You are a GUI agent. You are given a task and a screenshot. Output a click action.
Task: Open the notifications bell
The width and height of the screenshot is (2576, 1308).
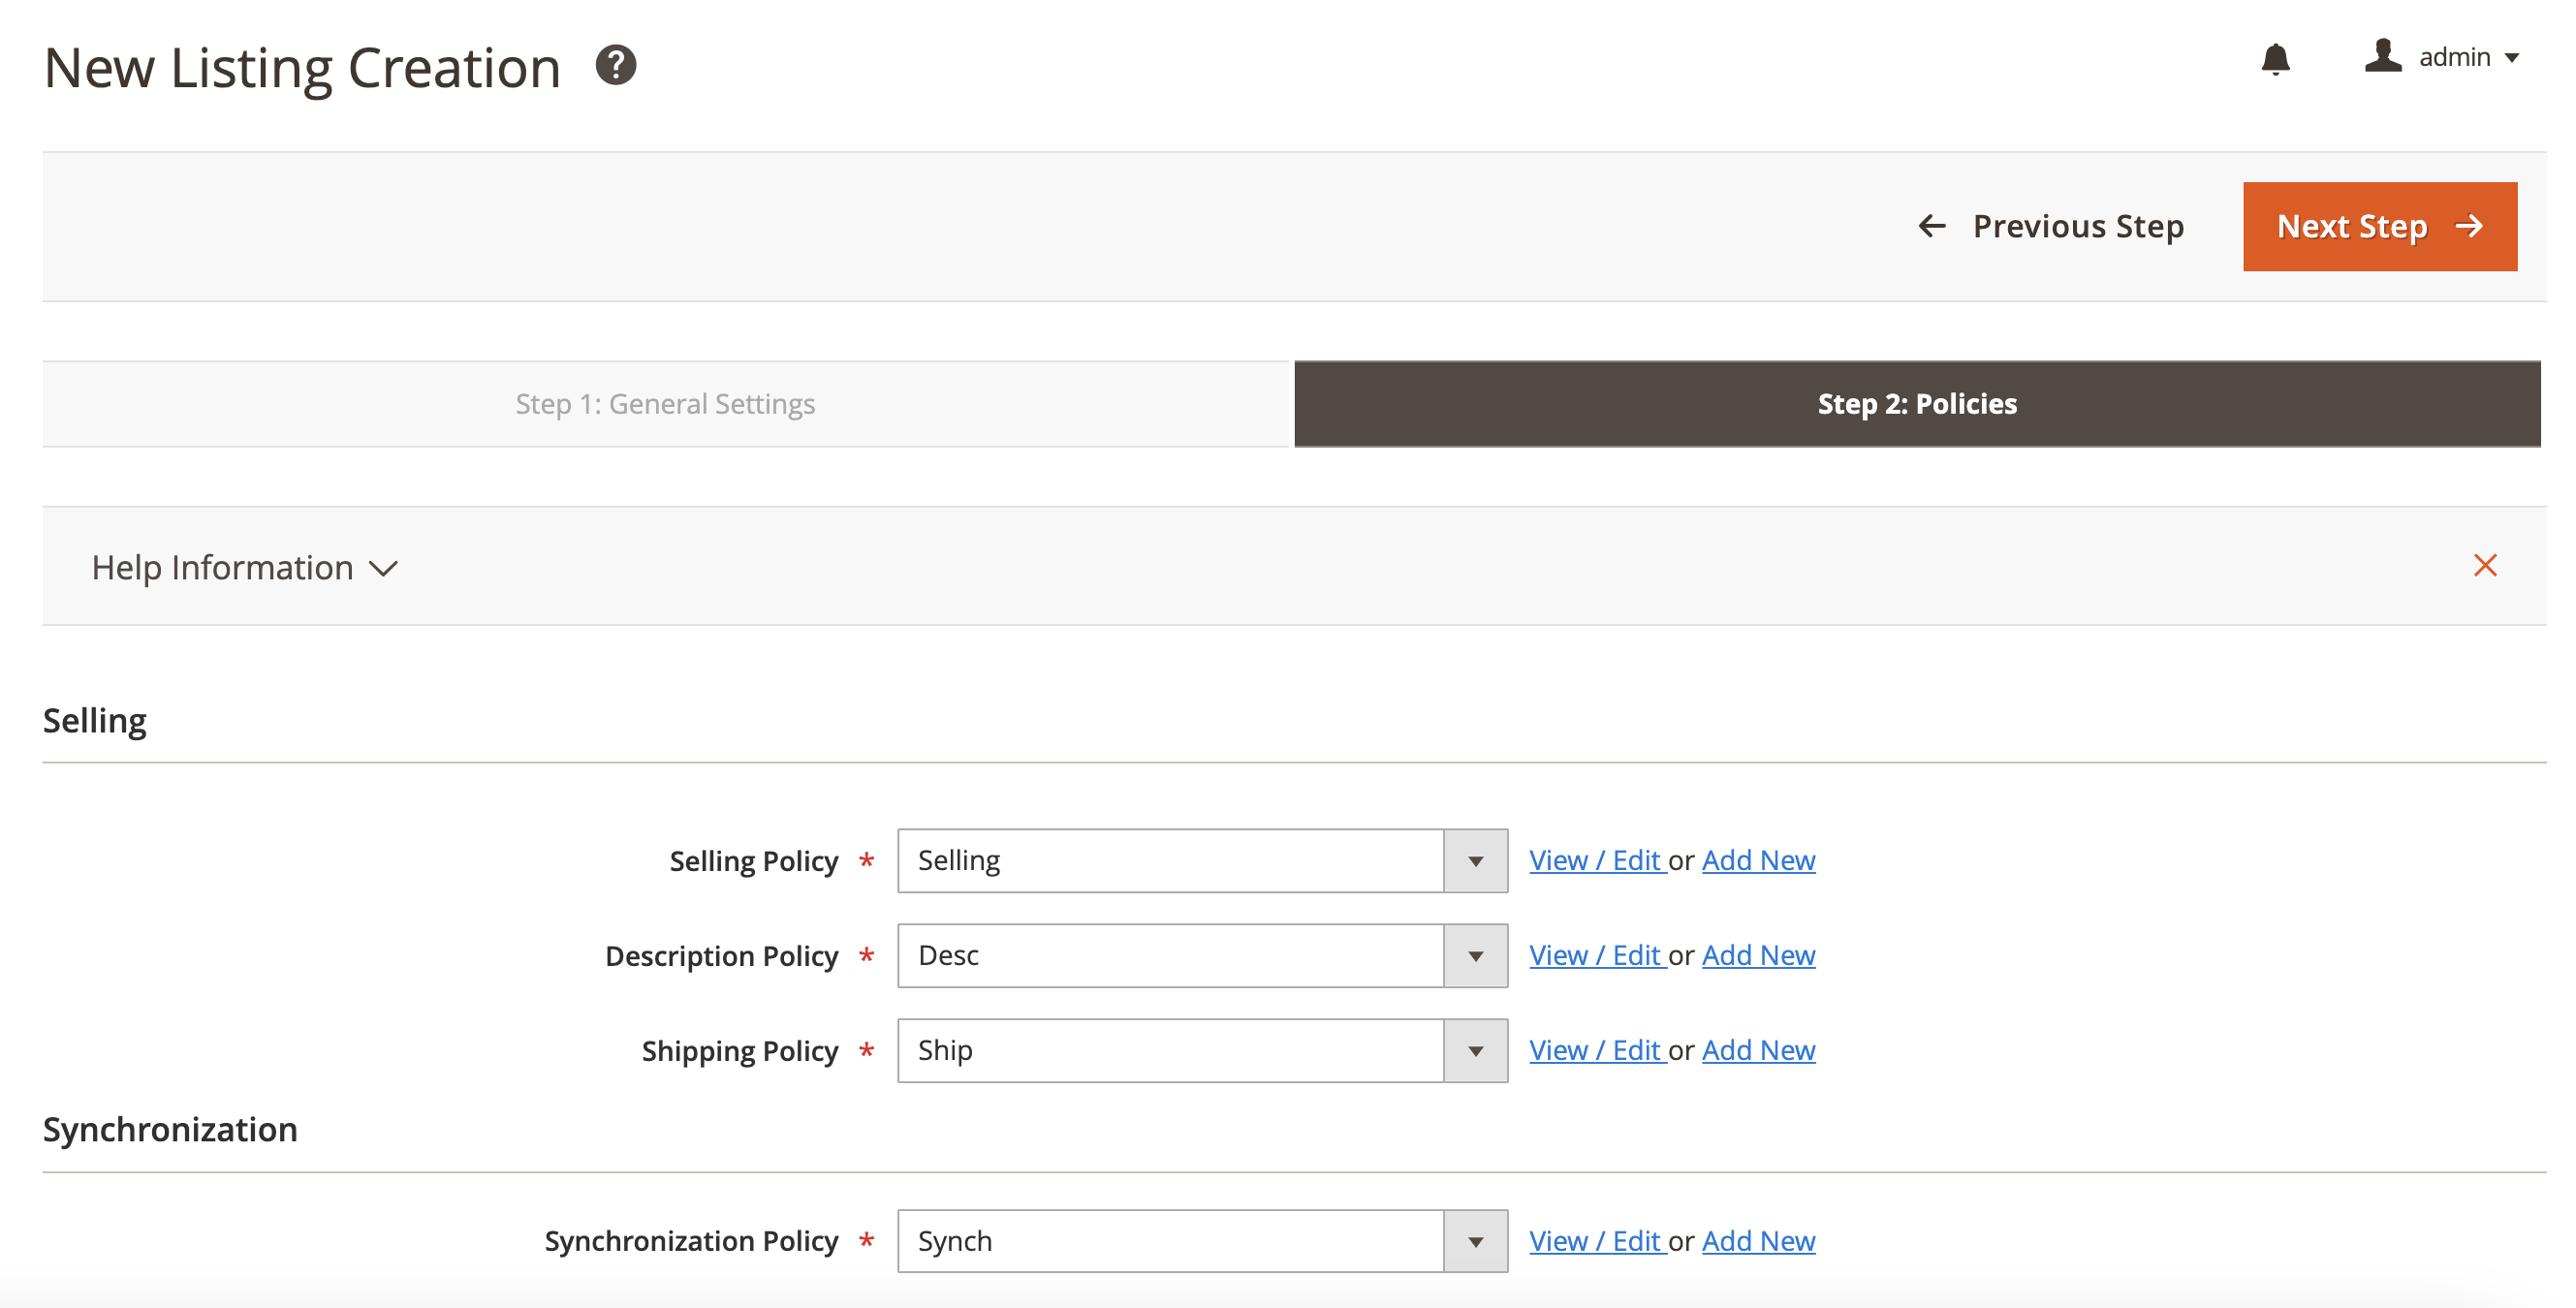(x=2275, y=59)
